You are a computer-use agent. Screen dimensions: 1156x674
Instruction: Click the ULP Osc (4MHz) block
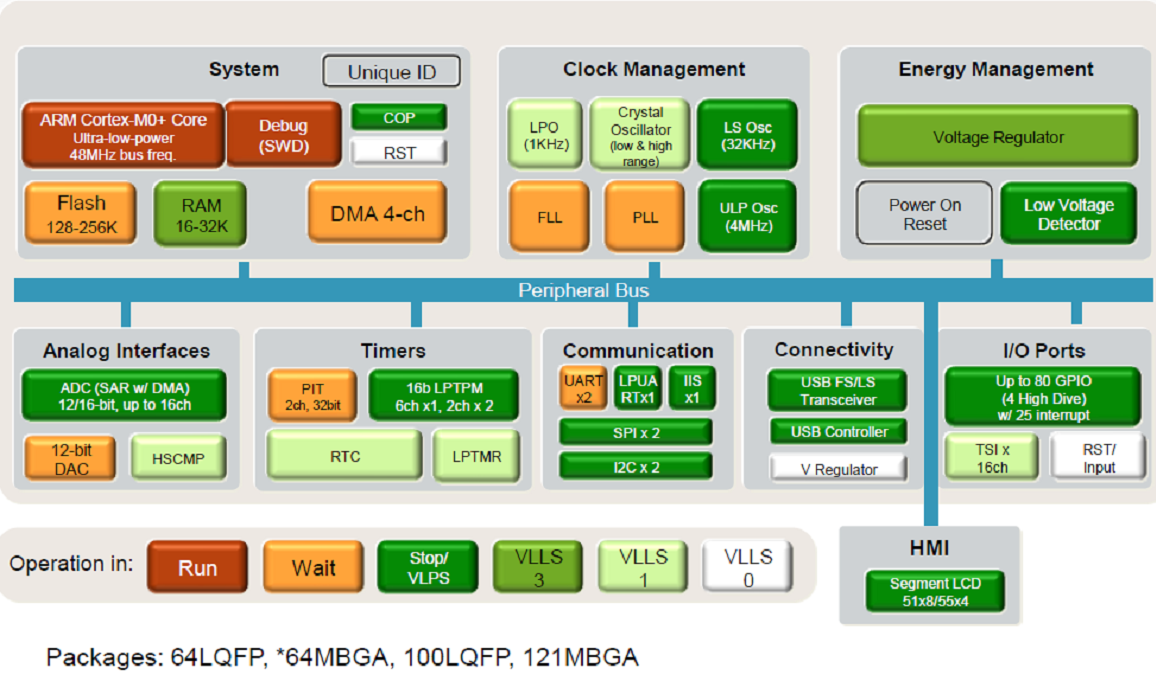point(747,216)
